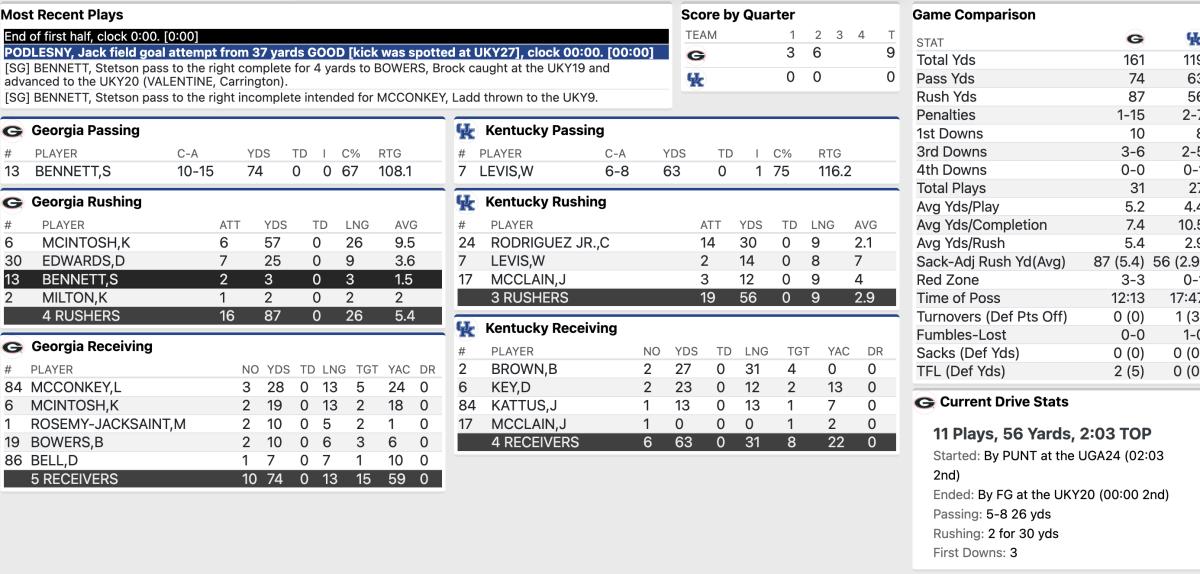Click Georgia logo by Current Drive Stats
The width and height of the screenshot is (1200, 574).
[x=925, y=402]
